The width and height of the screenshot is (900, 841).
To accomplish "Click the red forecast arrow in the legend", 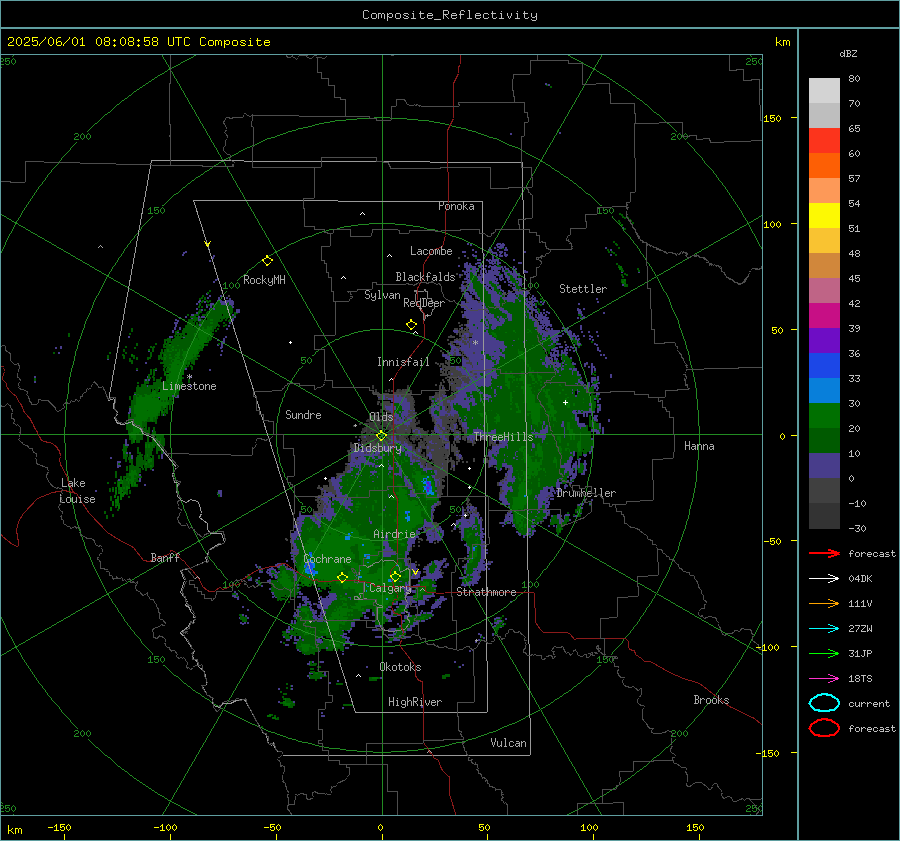I will 824,553.
